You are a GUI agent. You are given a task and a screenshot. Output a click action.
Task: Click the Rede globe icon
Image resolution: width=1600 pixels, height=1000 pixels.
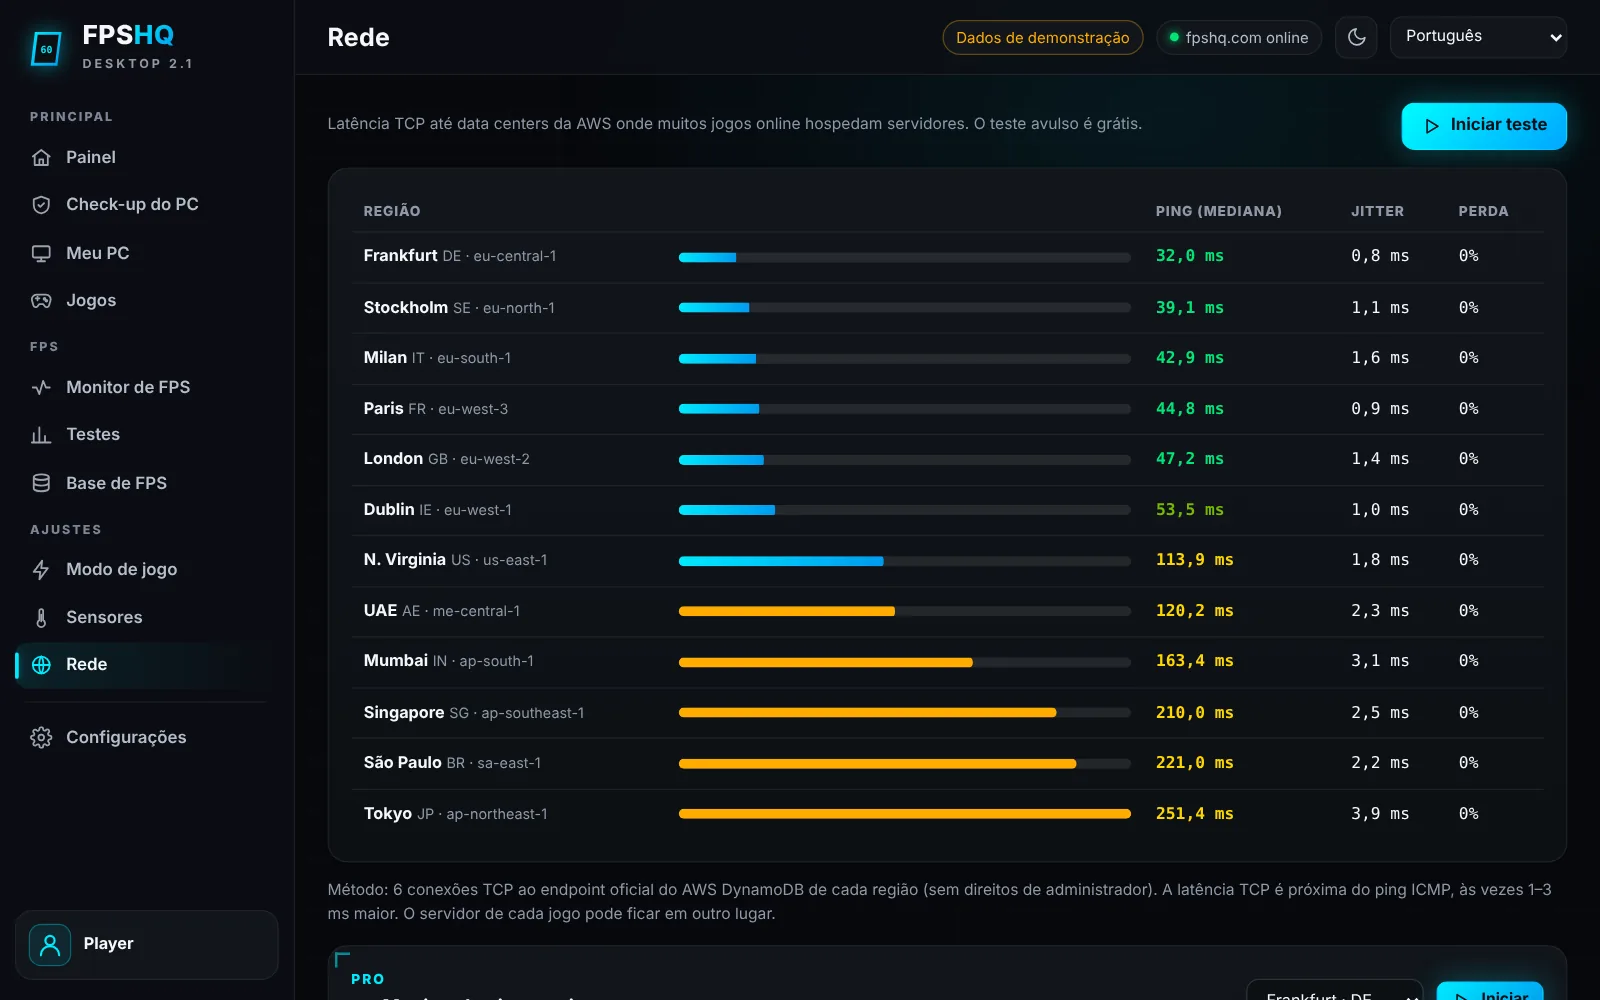tap(41, 665)
